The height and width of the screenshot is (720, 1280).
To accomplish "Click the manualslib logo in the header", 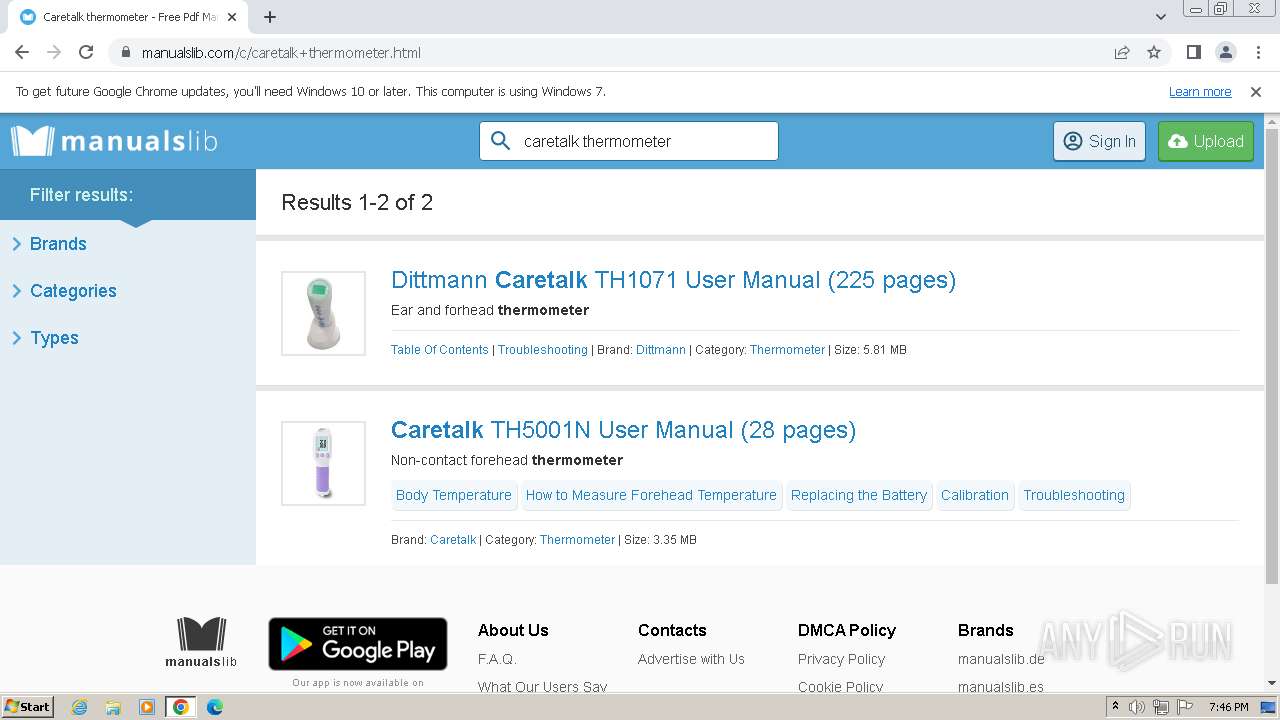I will tap(114, 141).
